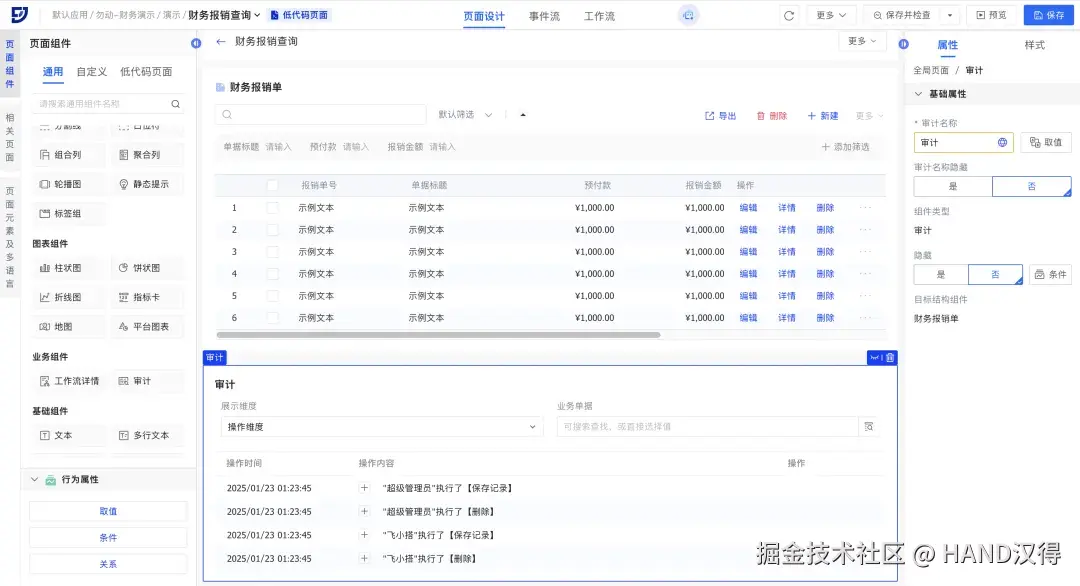
Task: Set 隐藏 option to 否
Action: (995, 275)
